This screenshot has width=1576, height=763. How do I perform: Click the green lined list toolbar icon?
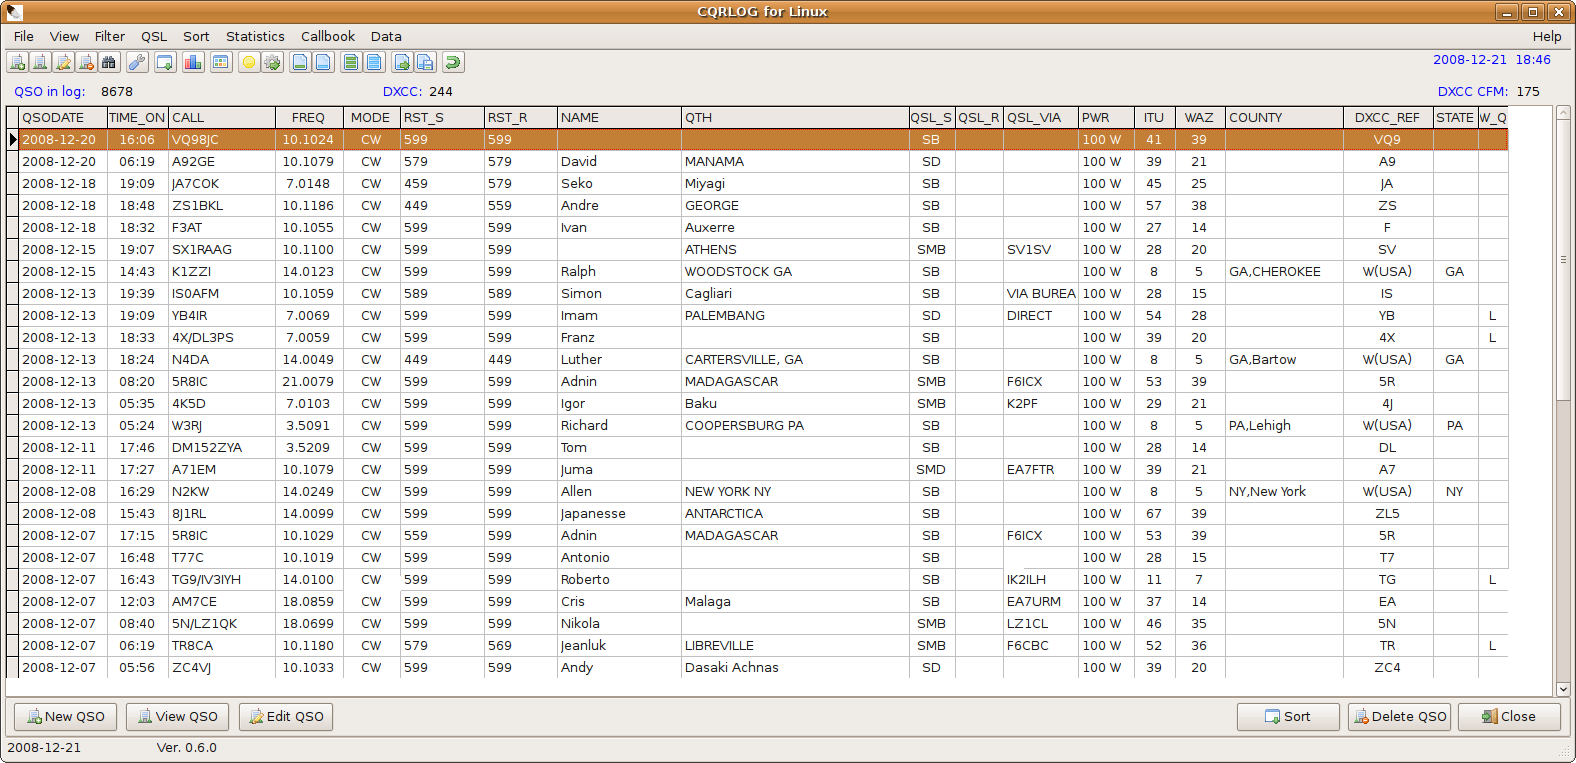click(351, 62)
